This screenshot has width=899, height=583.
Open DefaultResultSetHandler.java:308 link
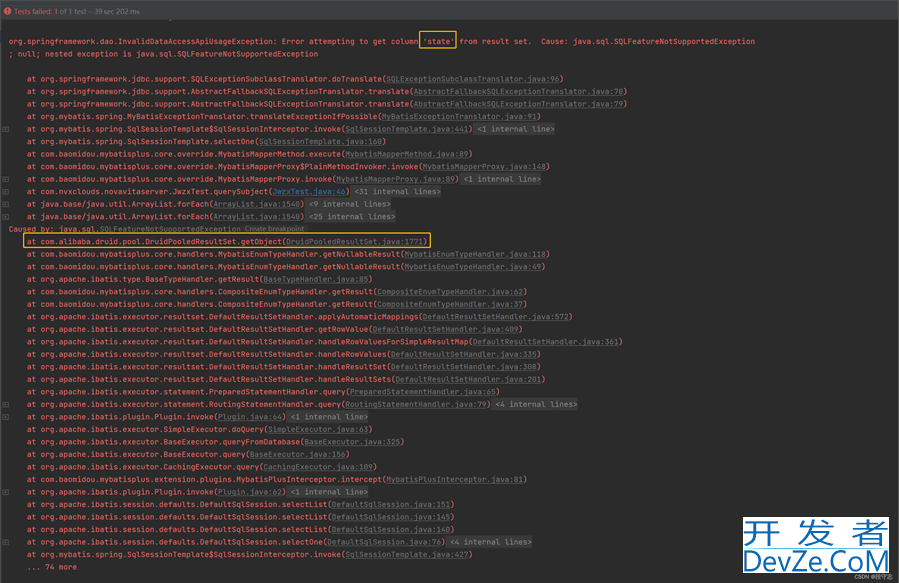coord(464,367)
